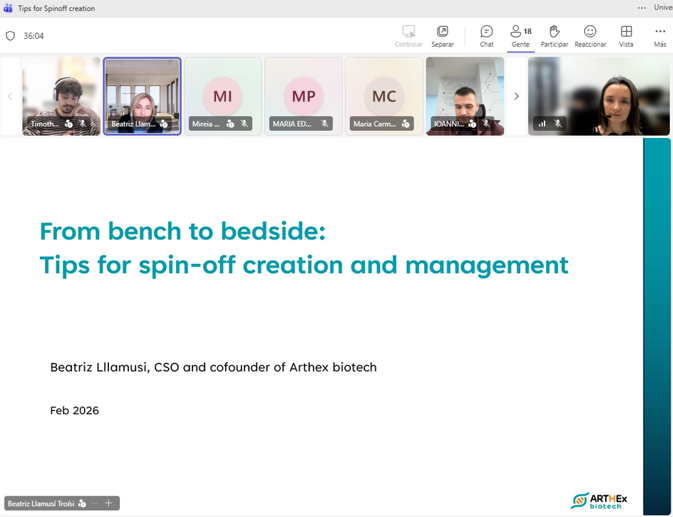Select the MP MARIA ED participant tile
673x517 pixels.
point(303,95)
